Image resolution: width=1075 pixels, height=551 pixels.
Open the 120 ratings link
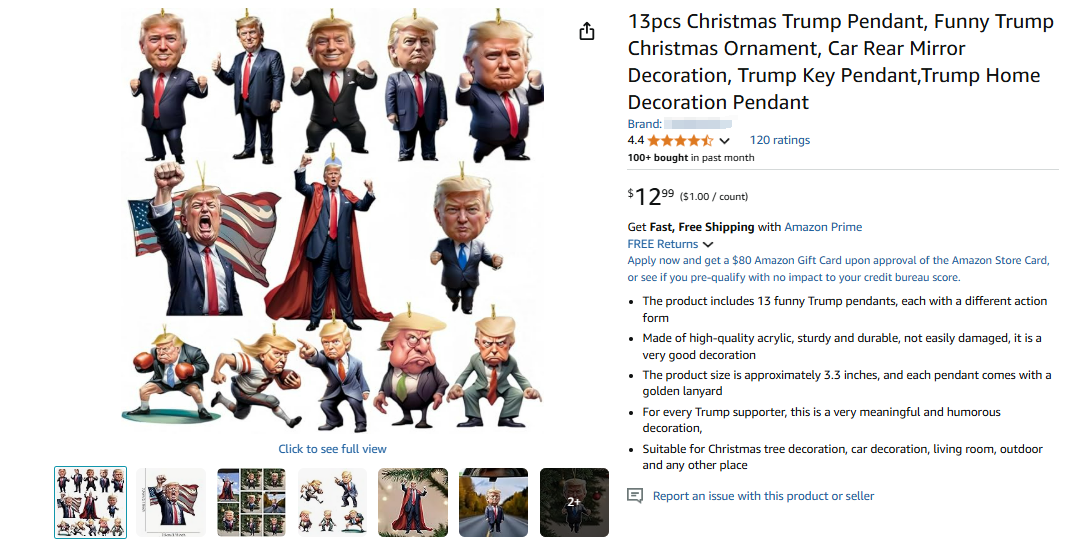click(x=780, y=140)
